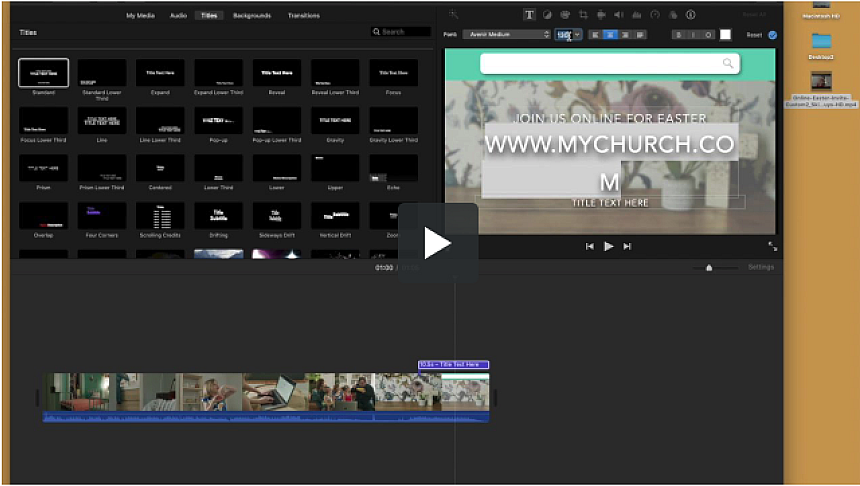Switch to the Transitions tab
Screen dimensions: 860x486
[x=303, y=16]
